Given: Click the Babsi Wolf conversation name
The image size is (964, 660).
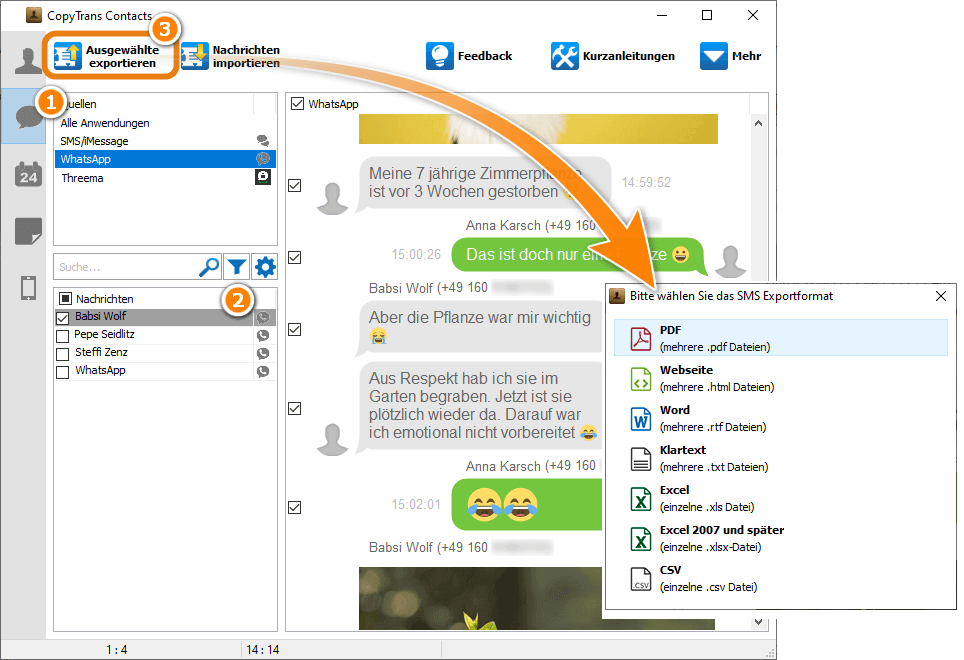Looking at the screenshot, I should coord(100,316).
